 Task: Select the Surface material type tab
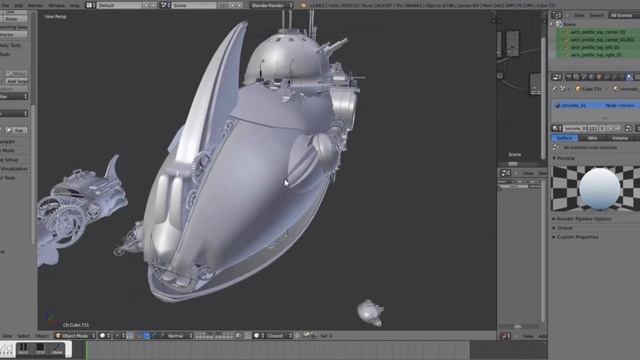[564, 138]
